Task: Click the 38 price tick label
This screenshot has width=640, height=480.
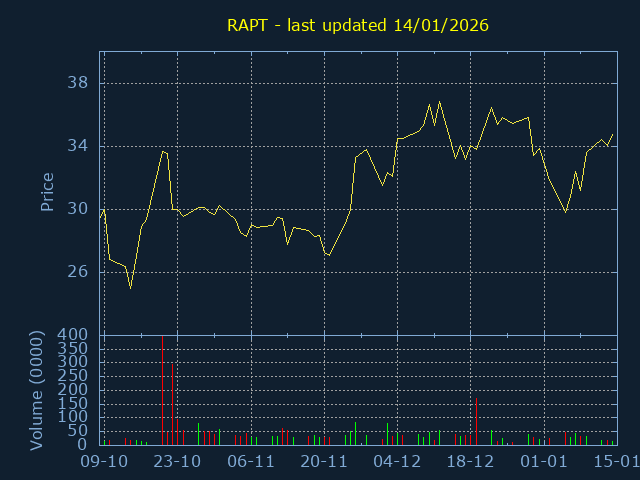Action: click(77, 83)
